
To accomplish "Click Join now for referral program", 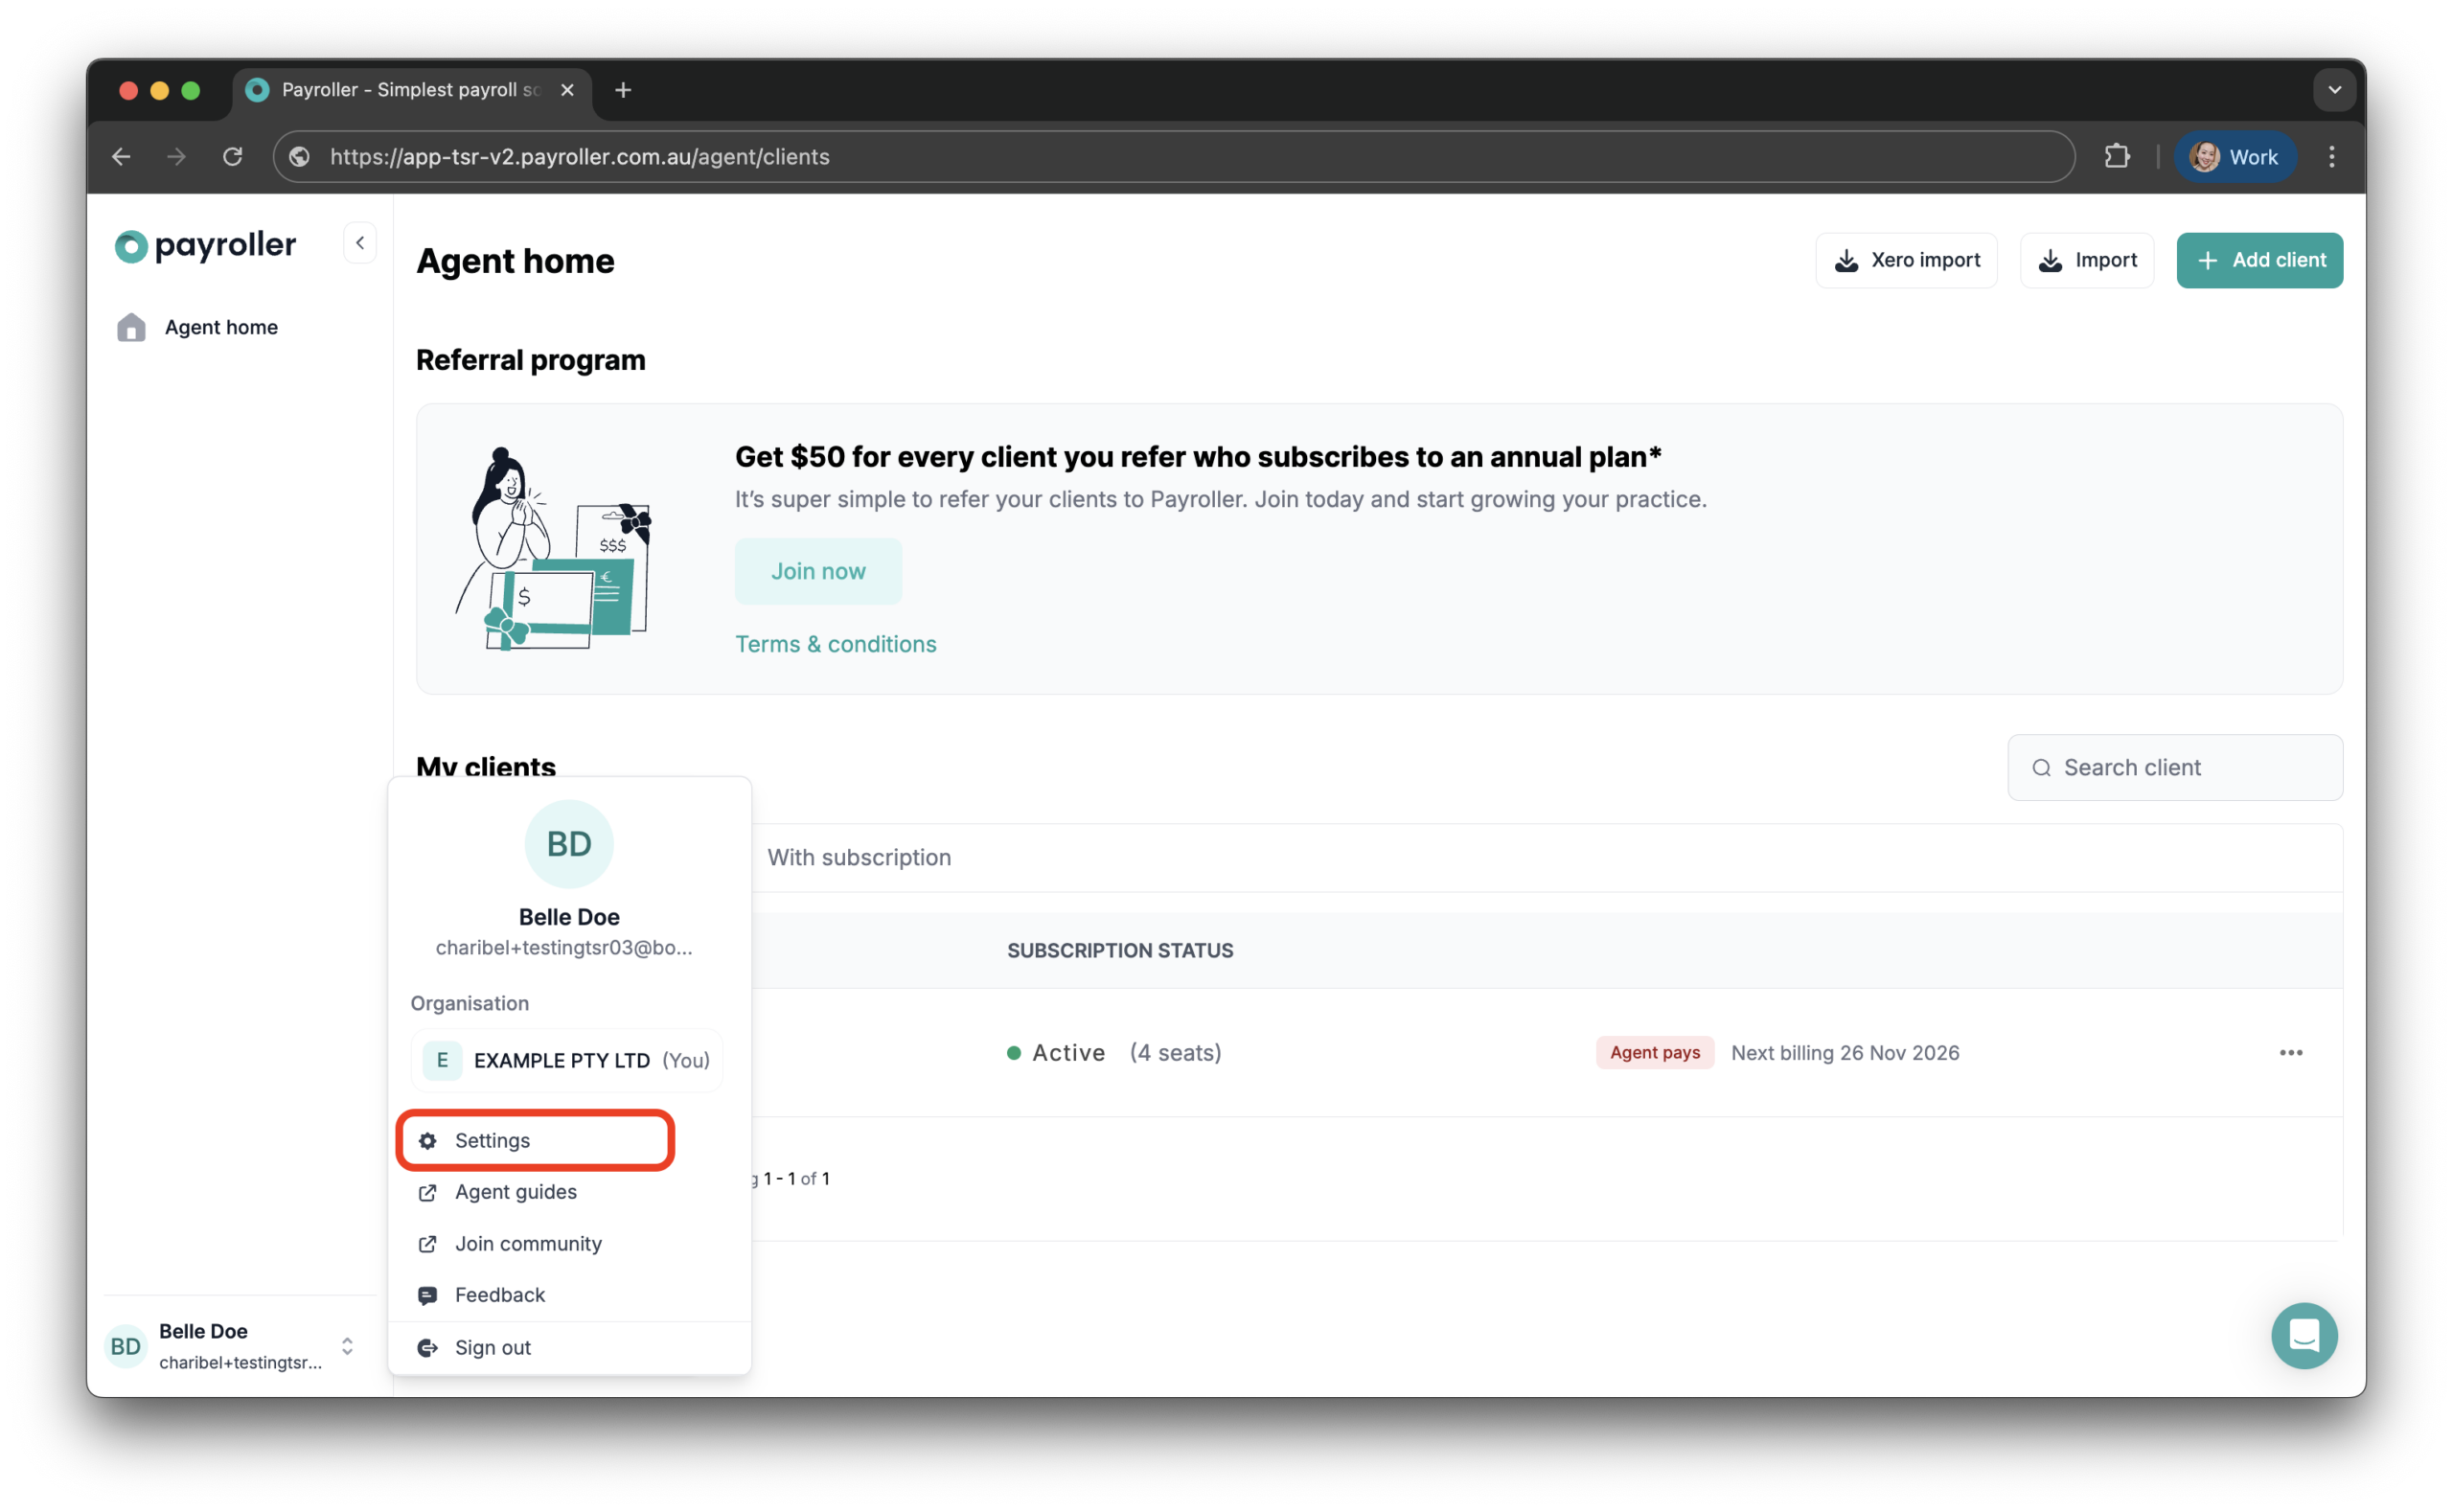I will tap(818, 571).
